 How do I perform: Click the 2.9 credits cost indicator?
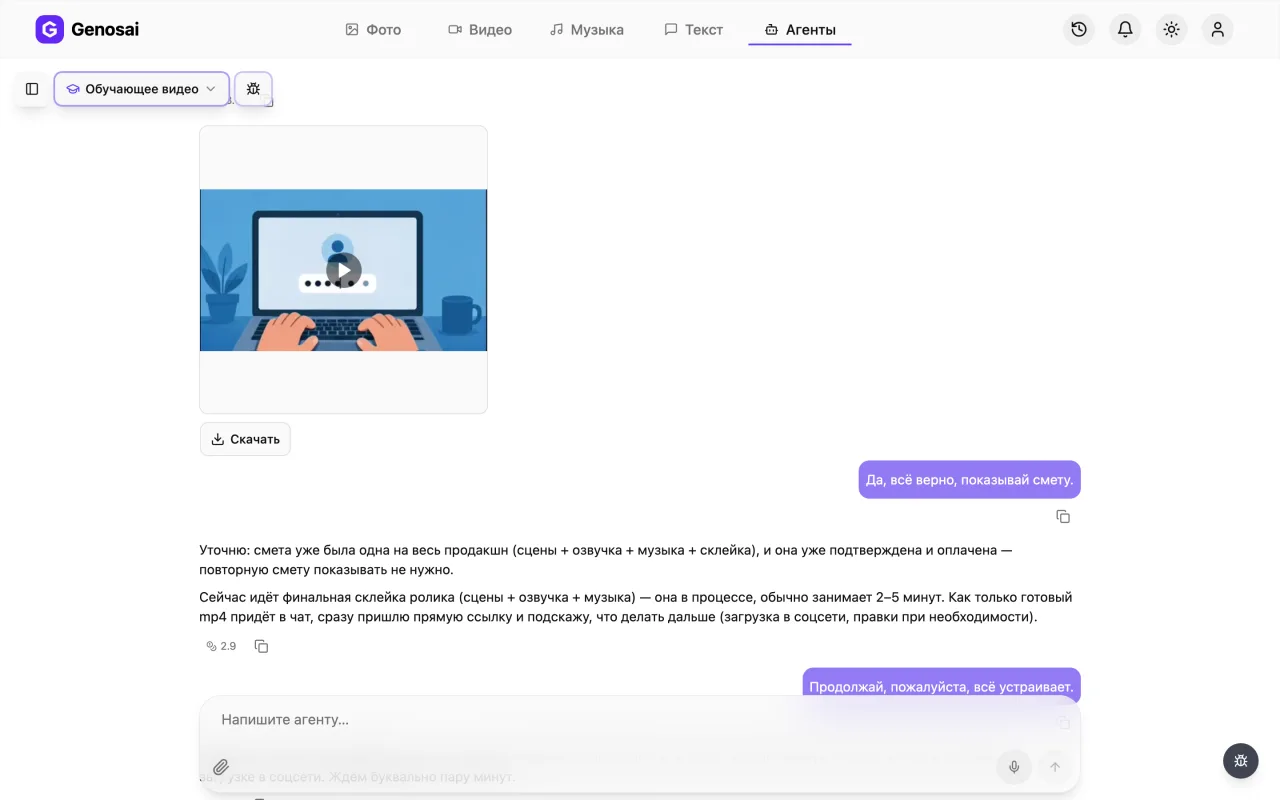click(x=221, y=646)
